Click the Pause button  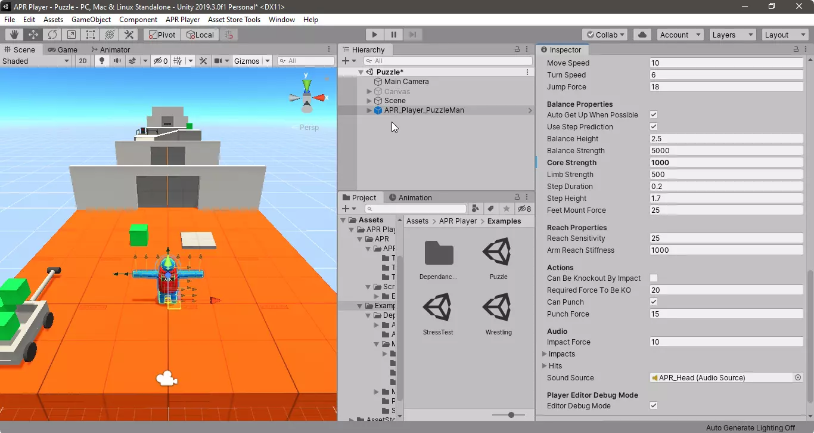click(x=394, y=35)
